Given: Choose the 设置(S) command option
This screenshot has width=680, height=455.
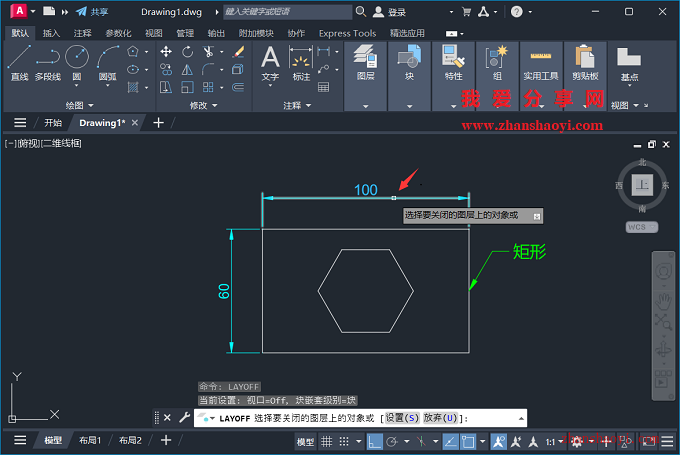Looking at the screenshot, I should pyautogui.click(x=402, y=418).
